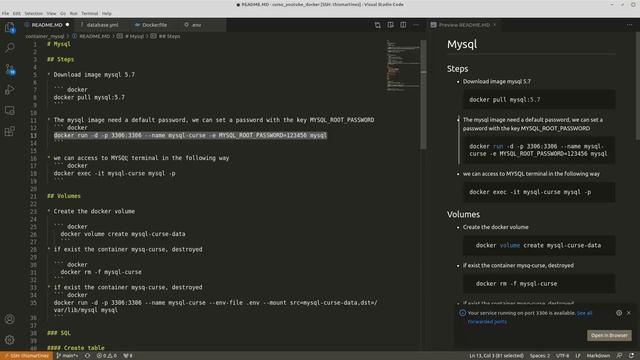The image size is (640, 360).
Task: Open the Explorer view in activity bar
Action: [10, 28]
